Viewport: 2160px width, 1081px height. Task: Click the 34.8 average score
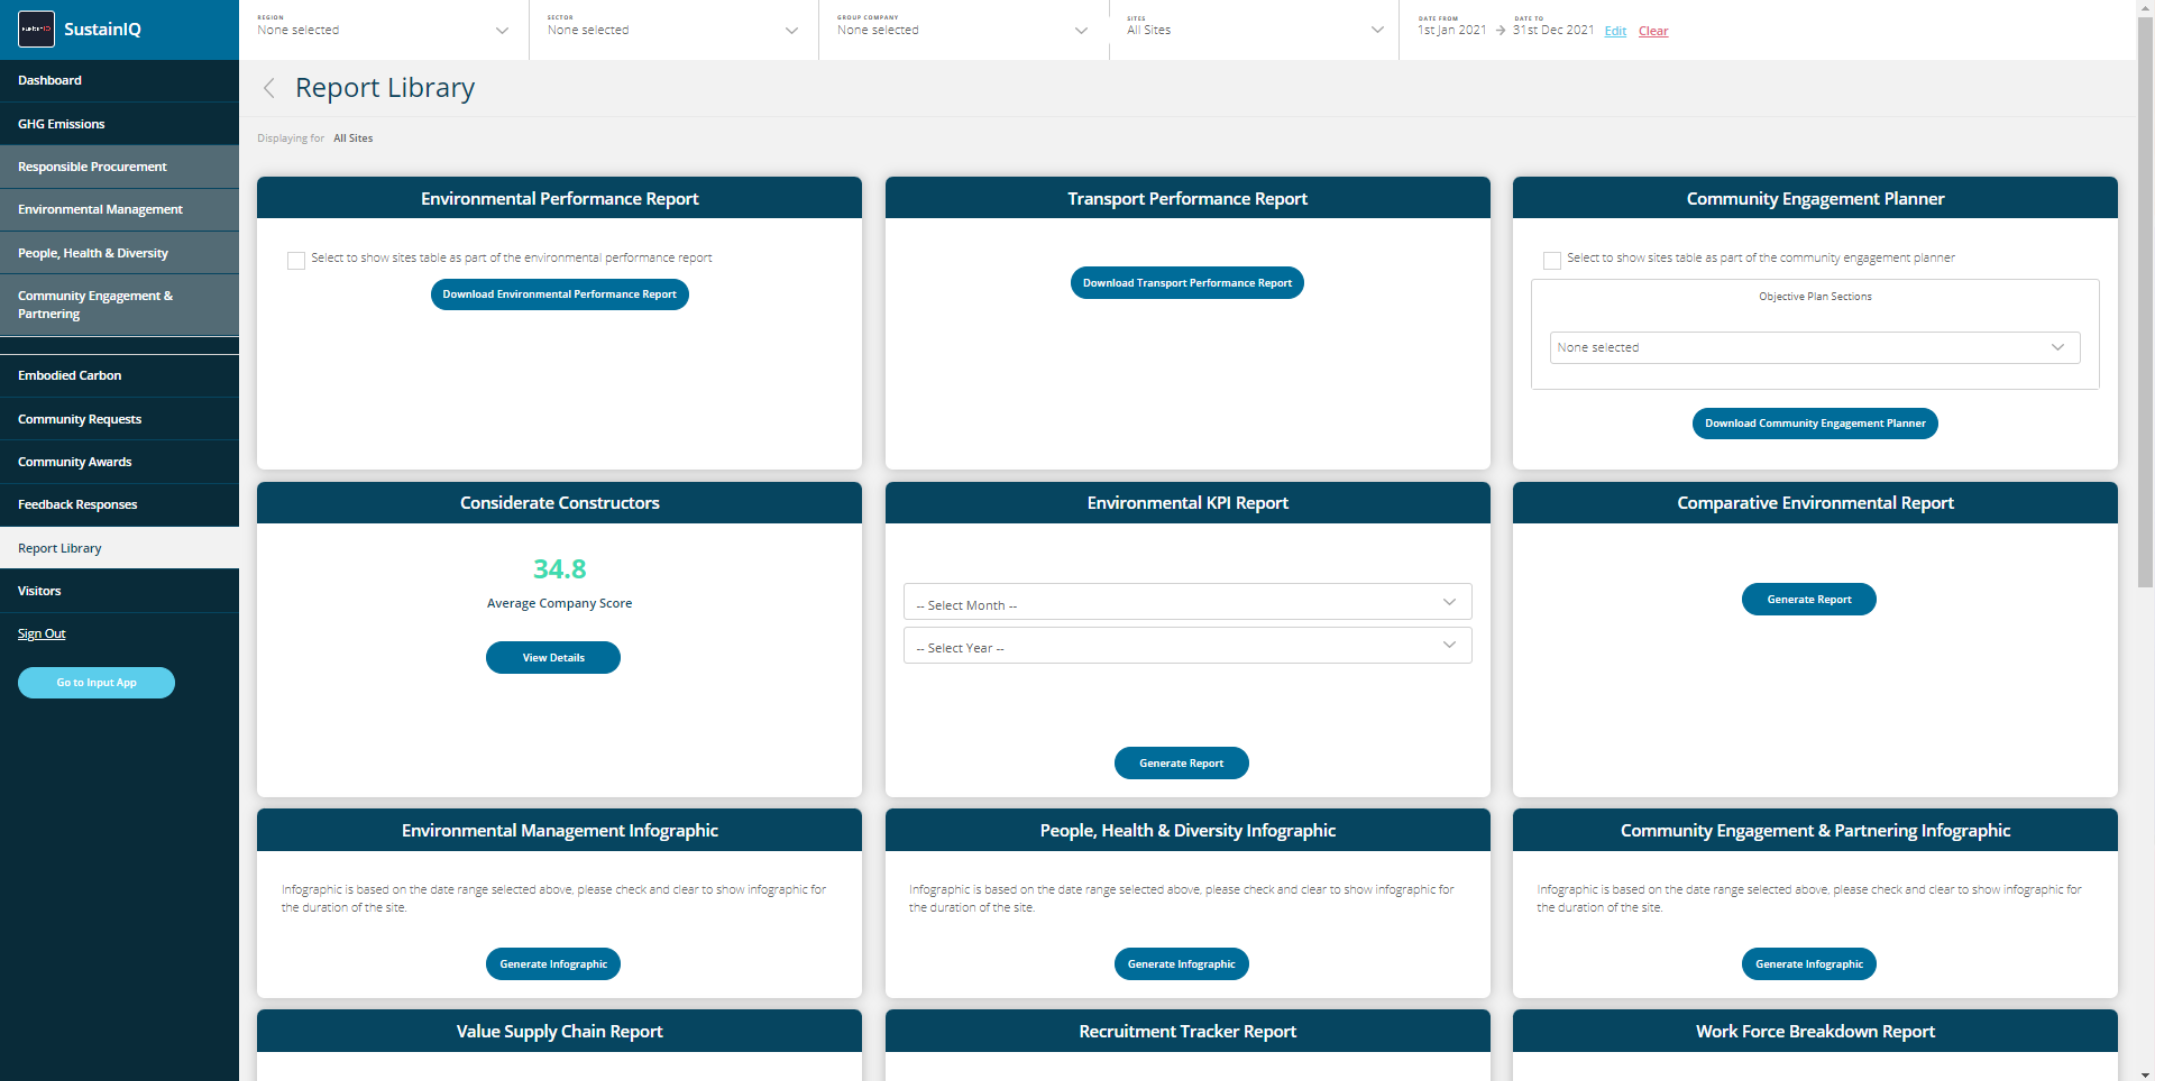[x=559, y=569]
